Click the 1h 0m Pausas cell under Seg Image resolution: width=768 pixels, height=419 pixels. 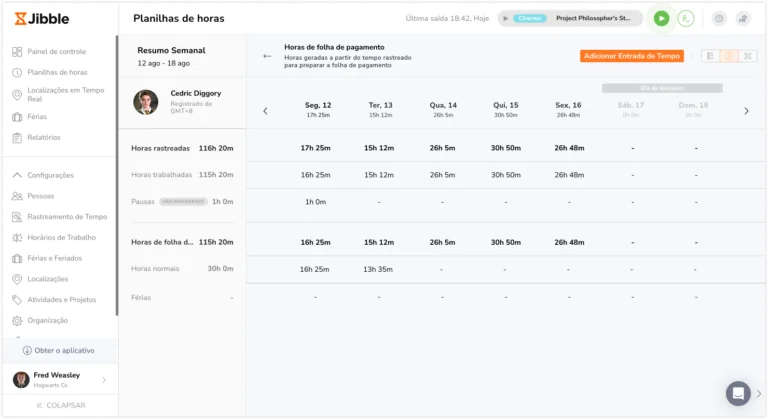315,202
